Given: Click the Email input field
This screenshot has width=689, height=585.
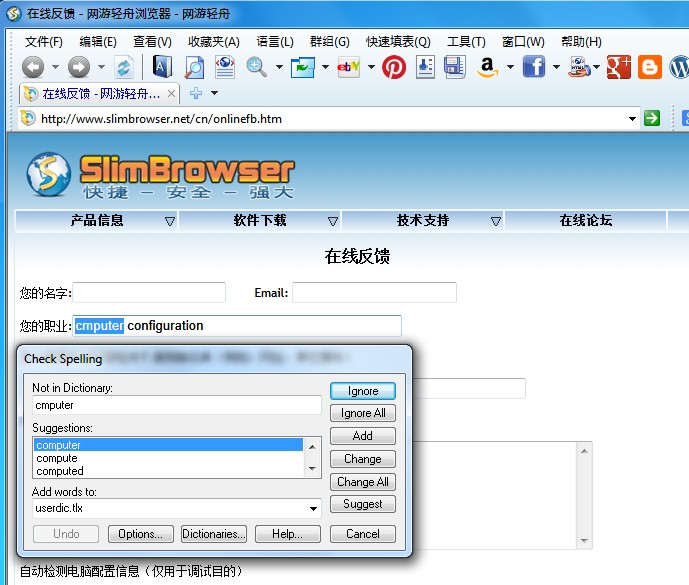Looking at the screenshot, I should (374, 292).
